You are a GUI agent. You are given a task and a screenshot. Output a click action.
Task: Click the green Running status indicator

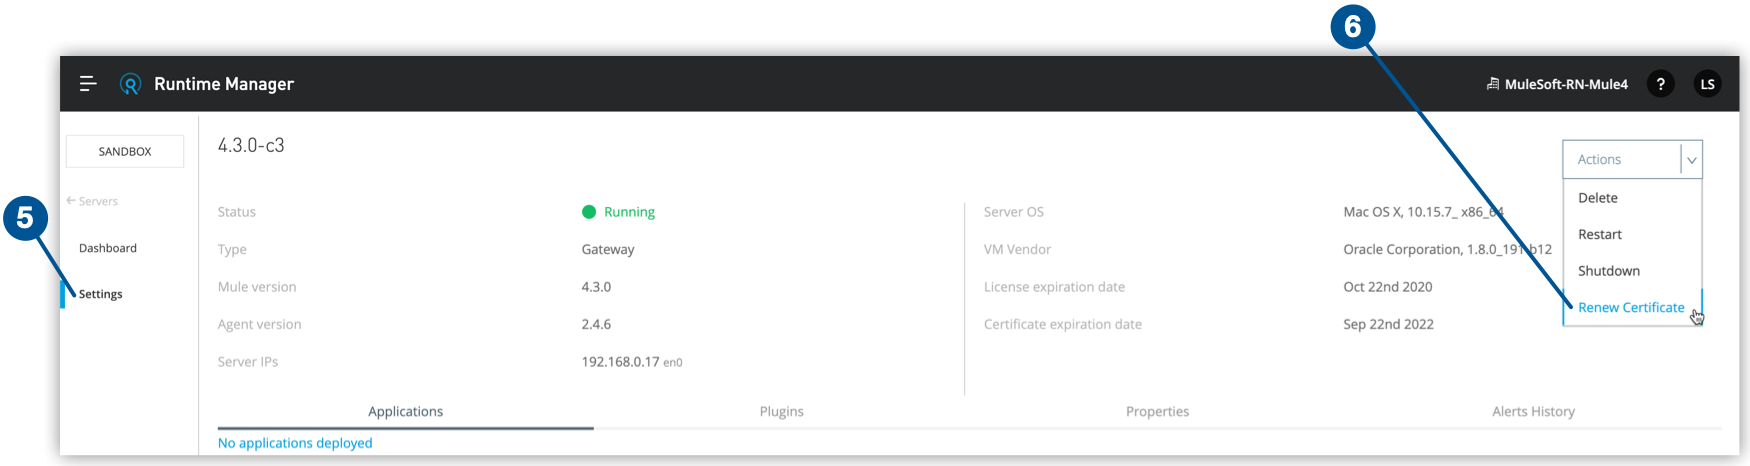589,212
